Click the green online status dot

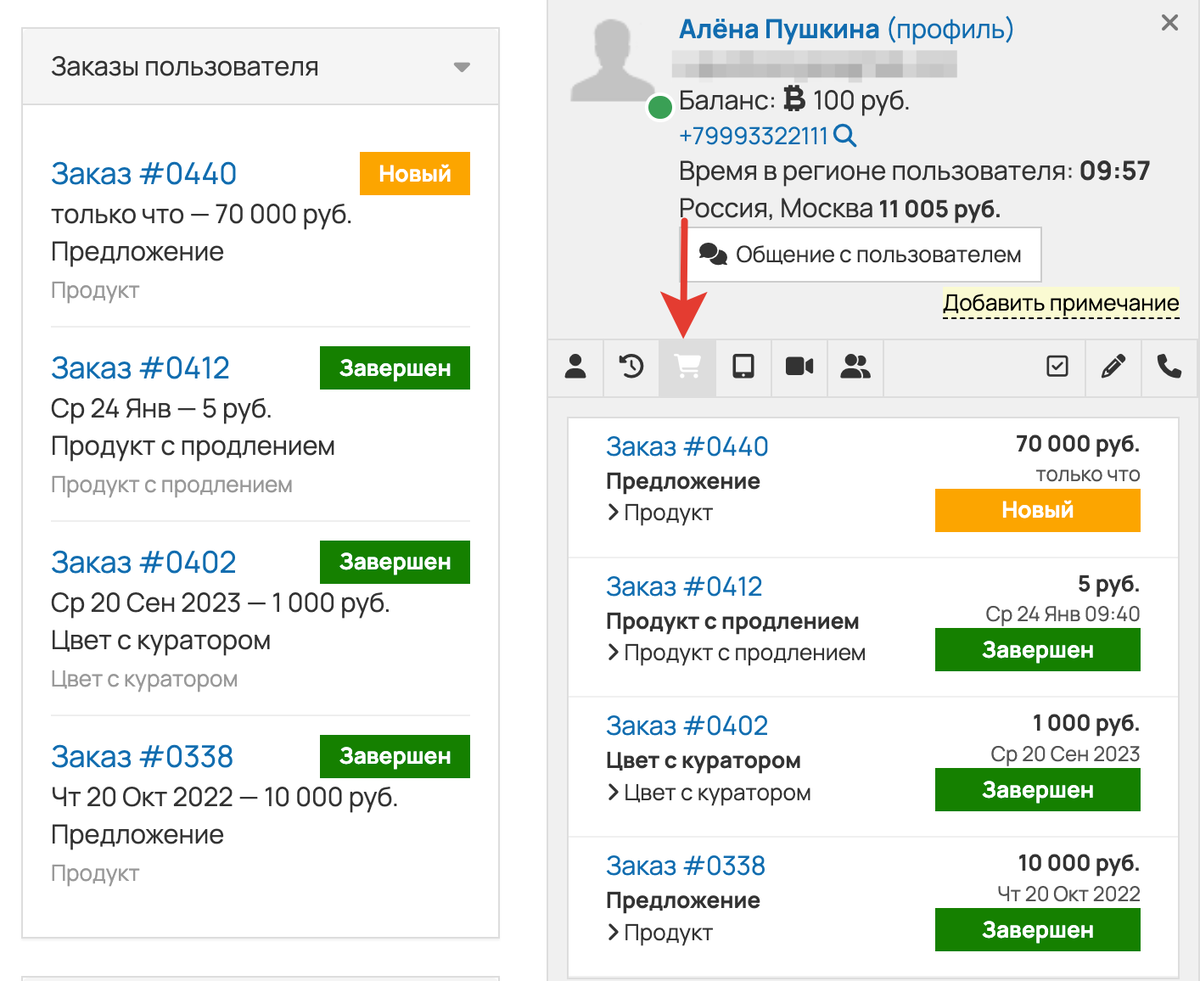pos(659,107)
